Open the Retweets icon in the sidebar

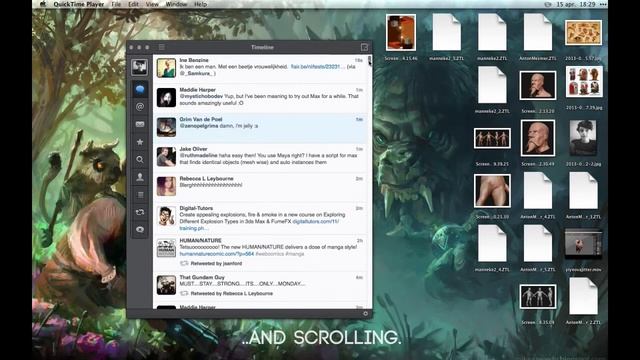tap(140, 212)
